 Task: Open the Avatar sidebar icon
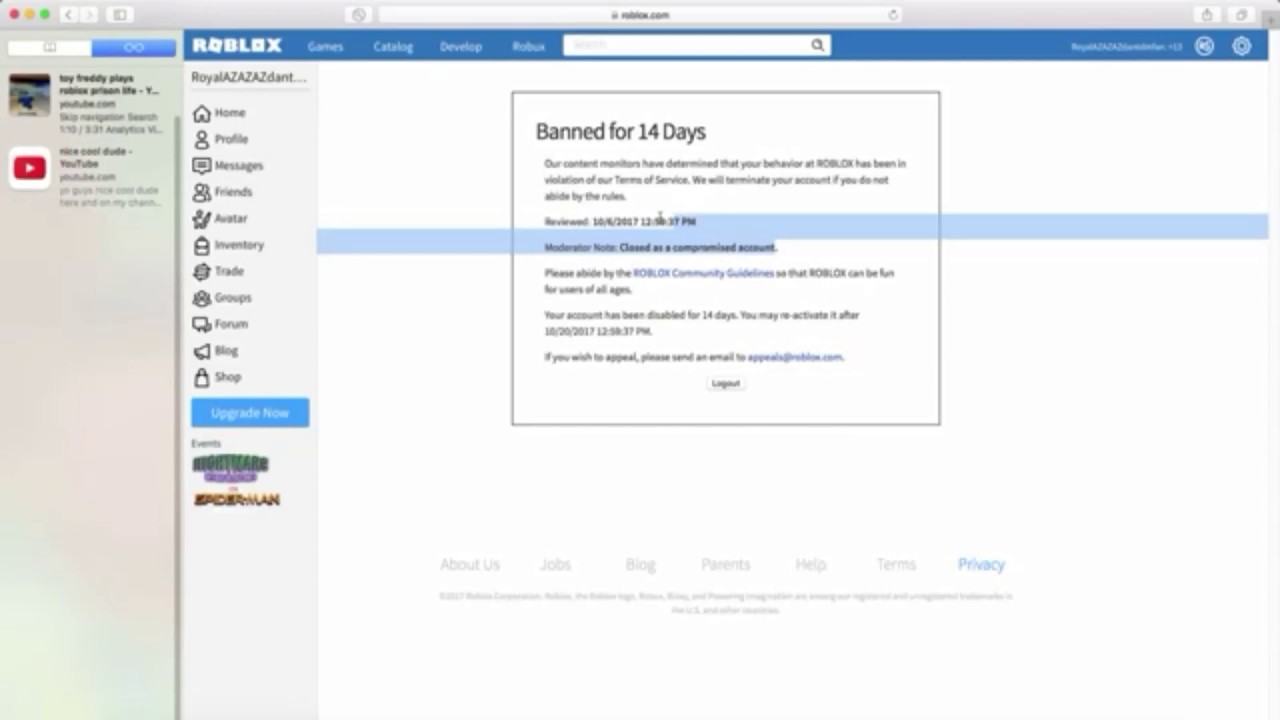[x=202, y=218]
